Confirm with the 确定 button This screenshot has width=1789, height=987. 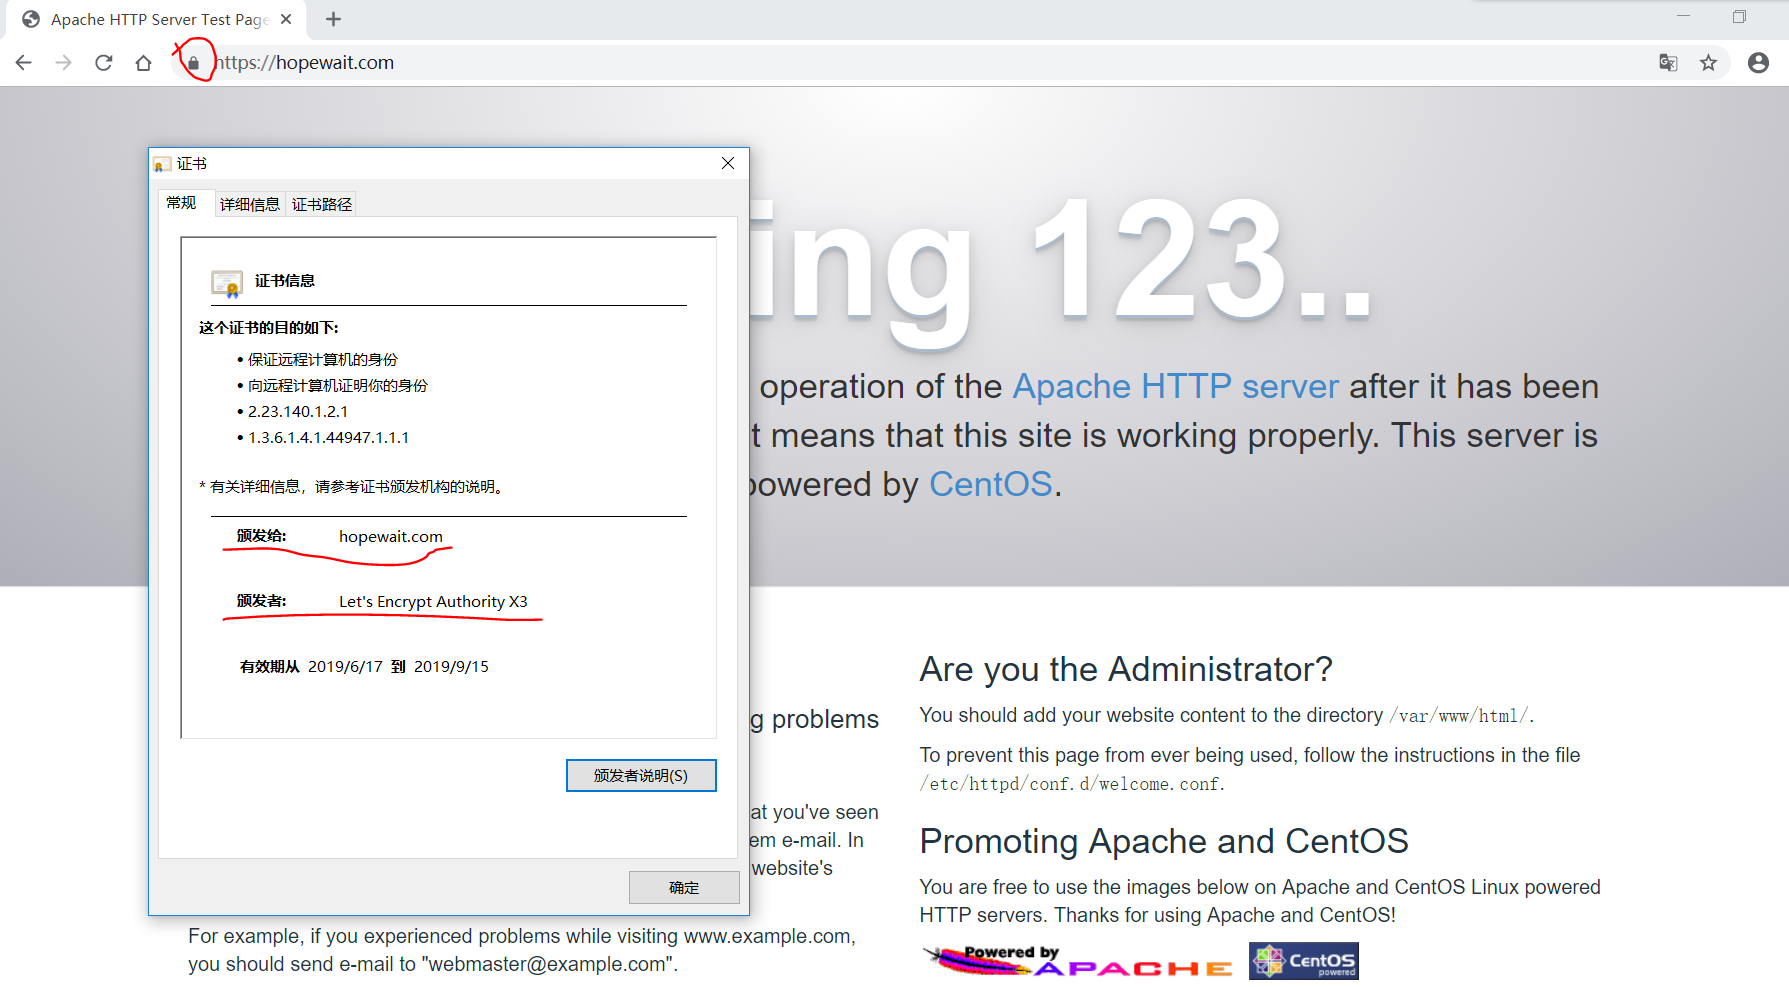[x=684, y=887]
